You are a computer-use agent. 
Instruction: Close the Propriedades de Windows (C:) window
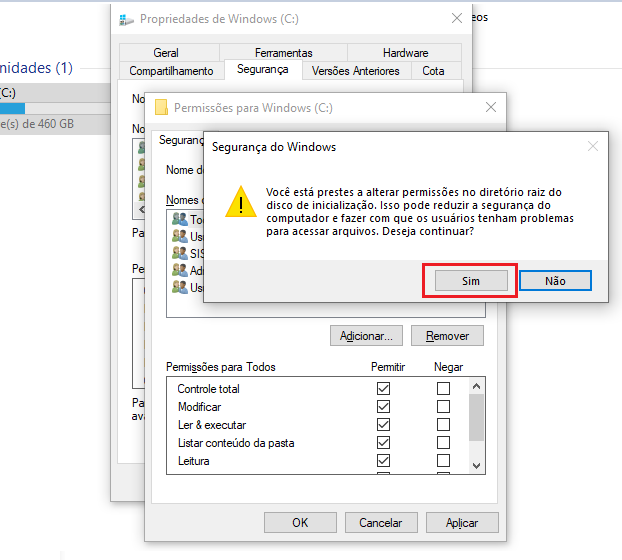(x=457, y=18)
